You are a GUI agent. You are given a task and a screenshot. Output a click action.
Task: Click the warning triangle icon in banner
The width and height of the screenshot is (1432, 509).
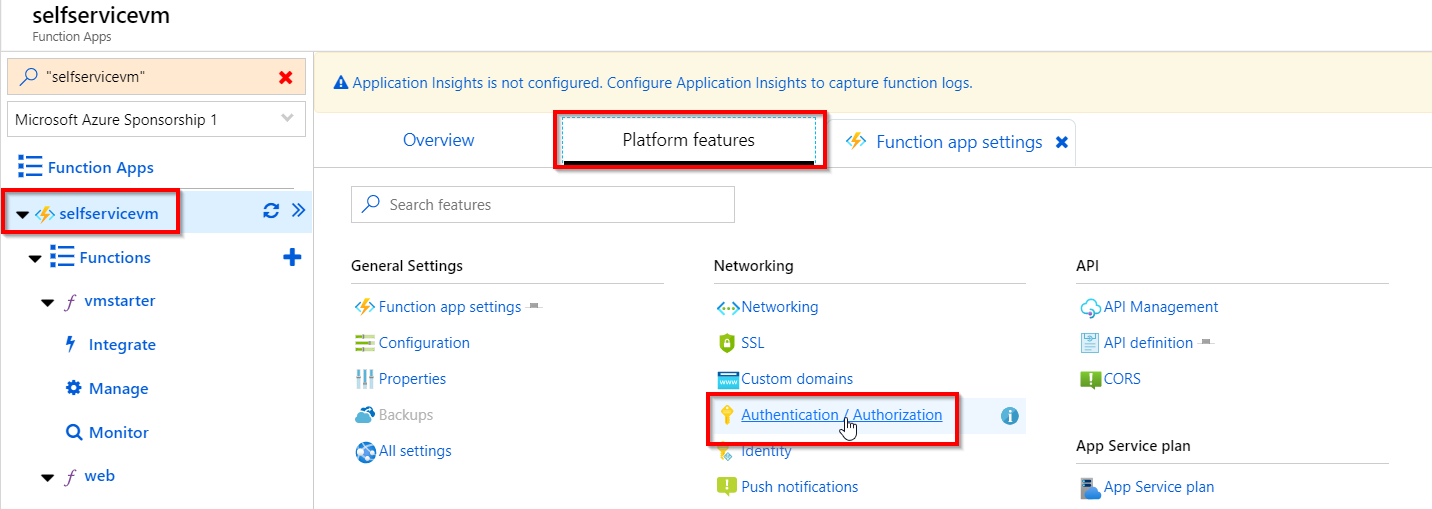point(341,83)
